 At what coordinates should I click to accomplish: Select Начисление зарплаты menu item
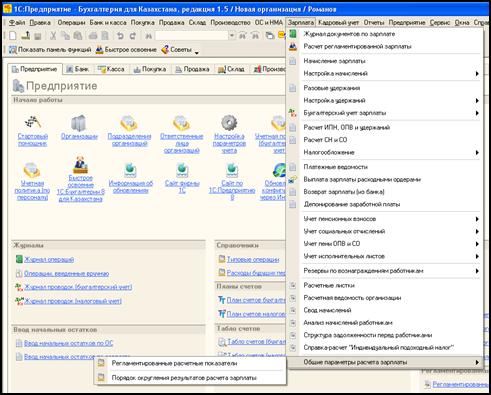[x=385, y=61]
